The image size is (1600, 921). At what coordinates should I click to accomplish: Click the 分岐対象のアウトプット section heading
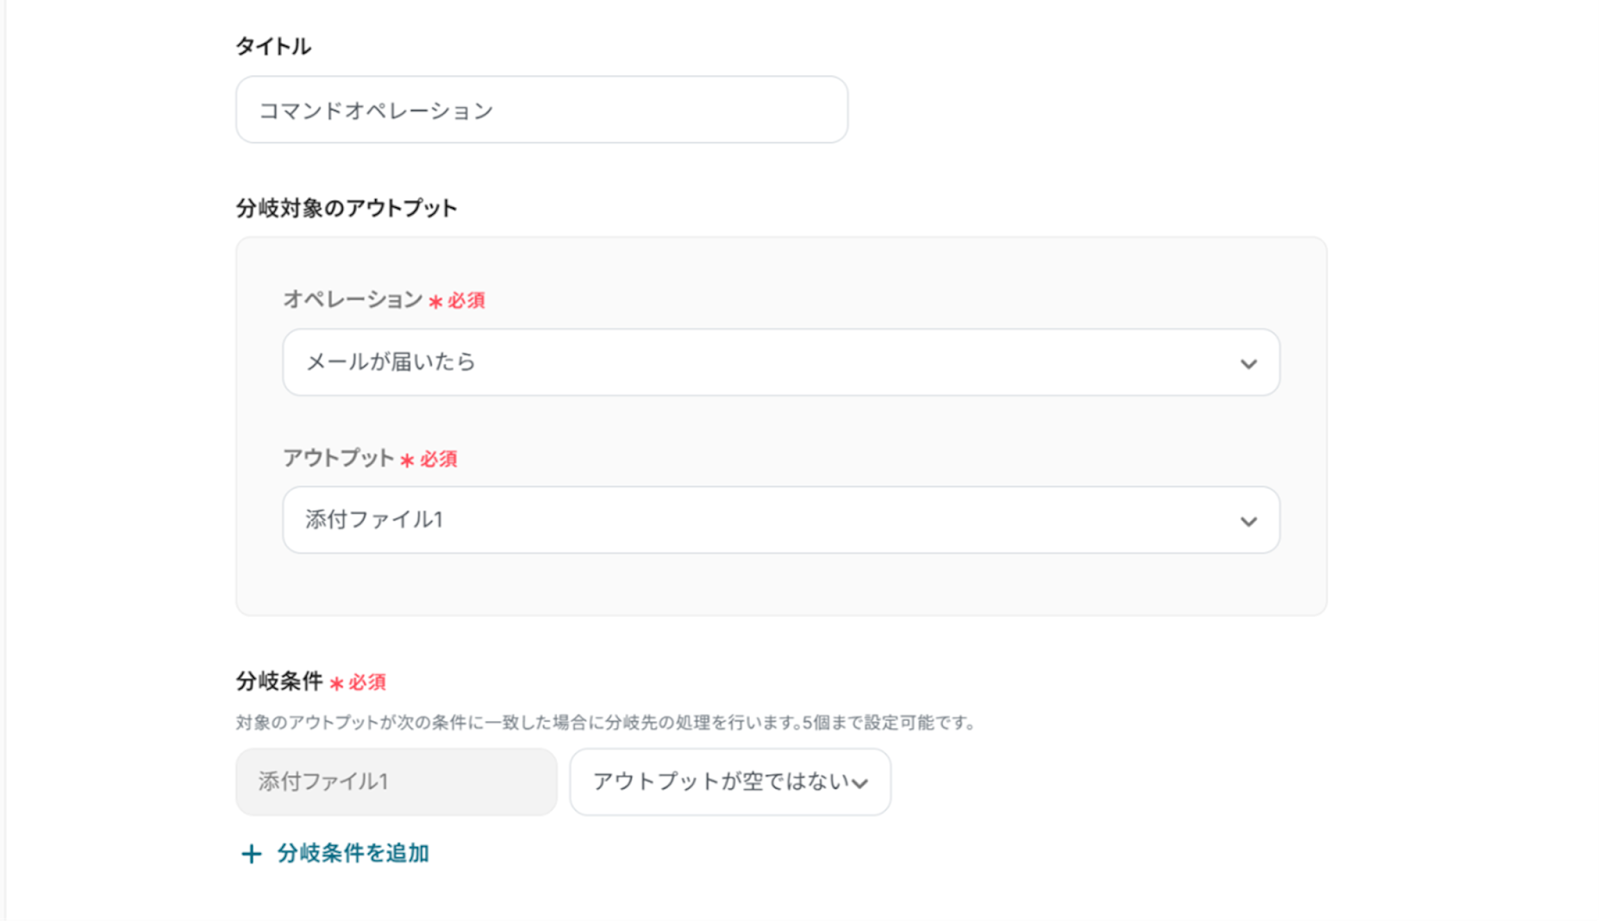click(x=346, y=208)
